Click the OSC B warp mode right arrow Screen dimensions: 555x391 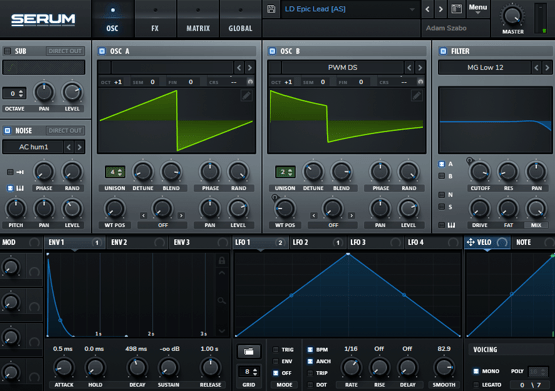click(x=351, y=215)
